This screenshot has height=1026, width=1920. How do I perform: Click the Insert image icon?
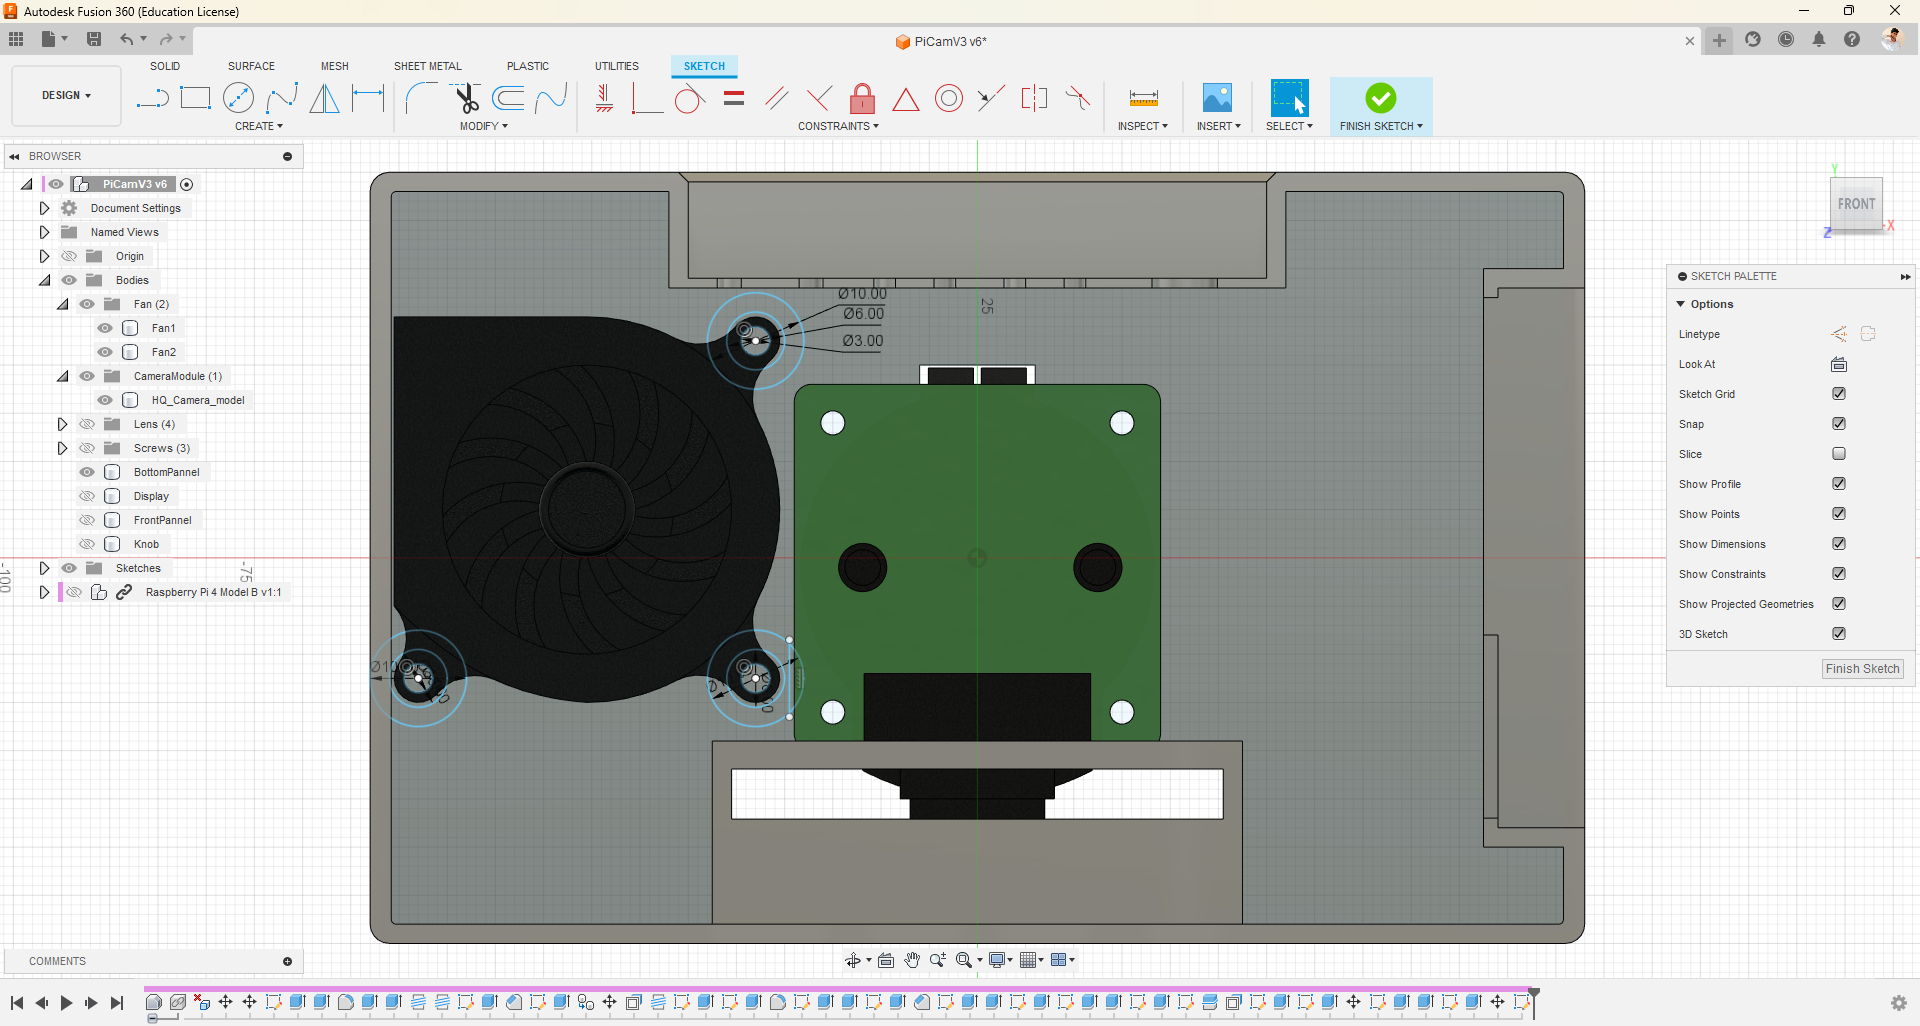tap(1217, 98)
